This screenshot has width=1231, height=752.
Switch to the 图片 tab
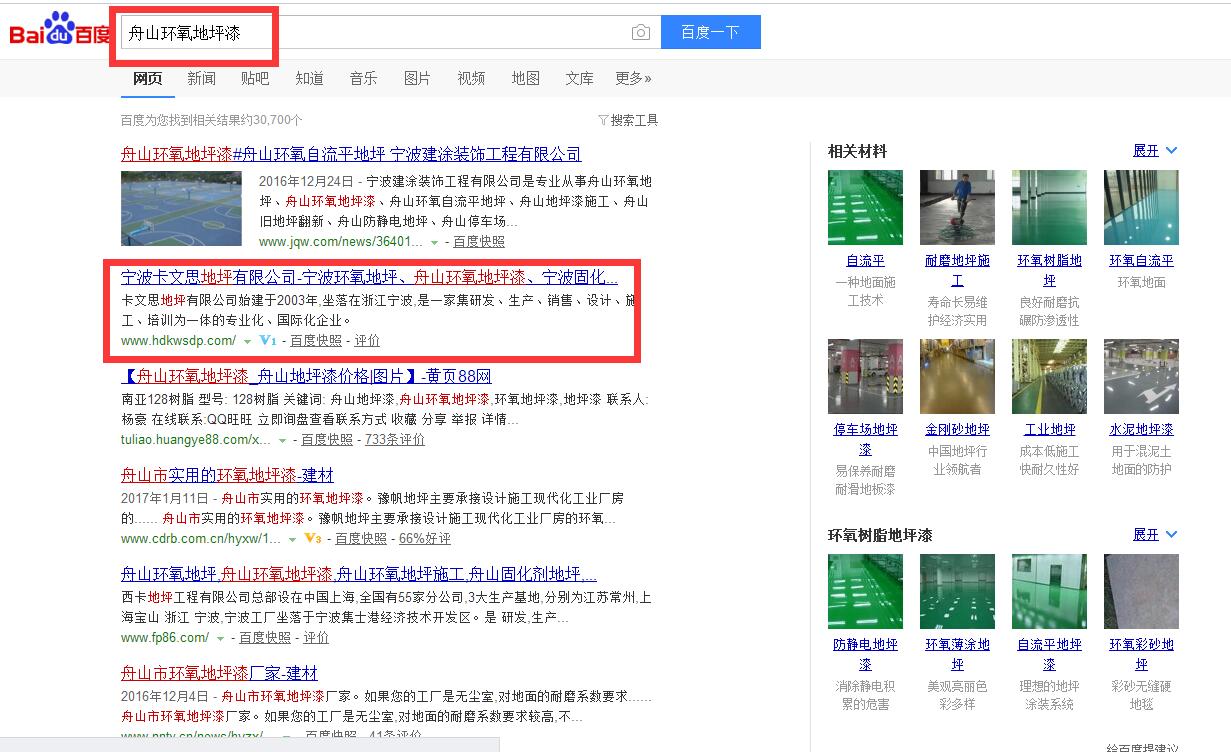(417, 78)
